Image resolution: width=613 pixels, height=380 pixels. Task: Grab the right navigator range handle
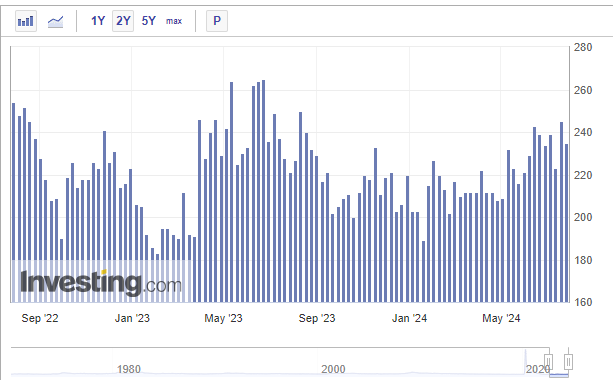pos(568,361)
